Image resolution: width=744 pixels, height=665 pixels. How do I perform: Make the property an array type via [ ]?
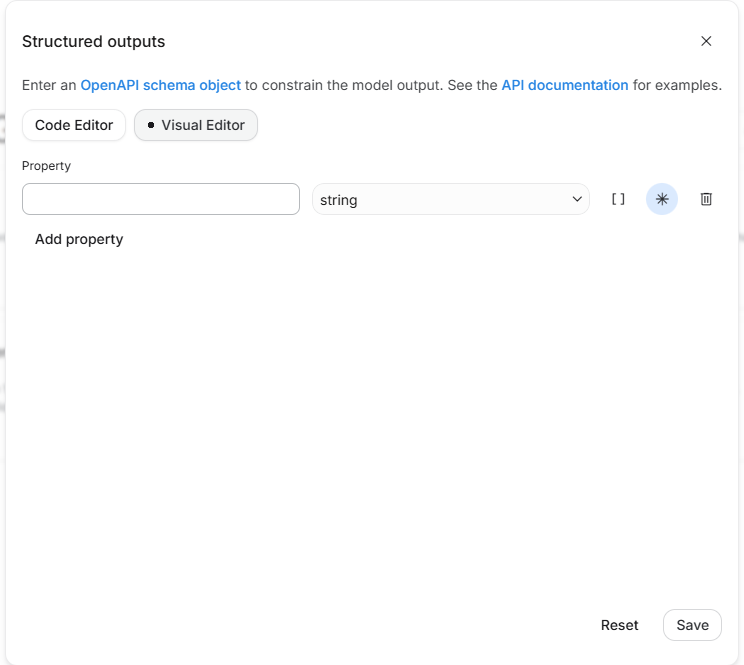coord(618,199)
